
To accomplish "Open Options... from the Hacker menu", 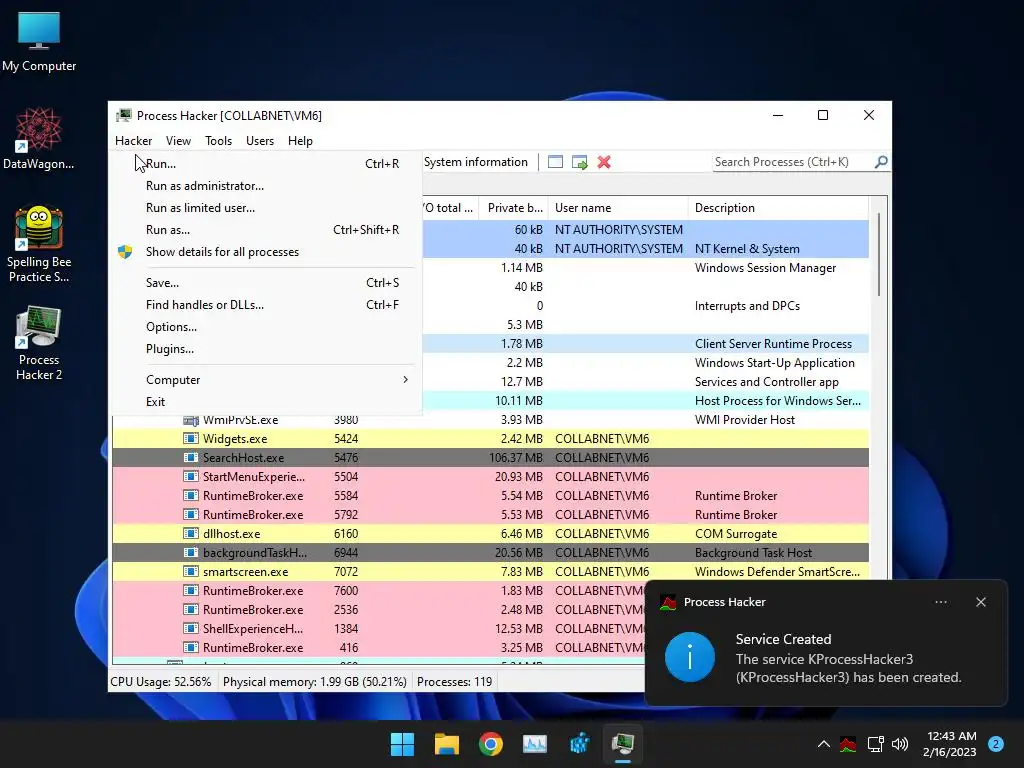I will pyautogui.click(x=265, y=327).
